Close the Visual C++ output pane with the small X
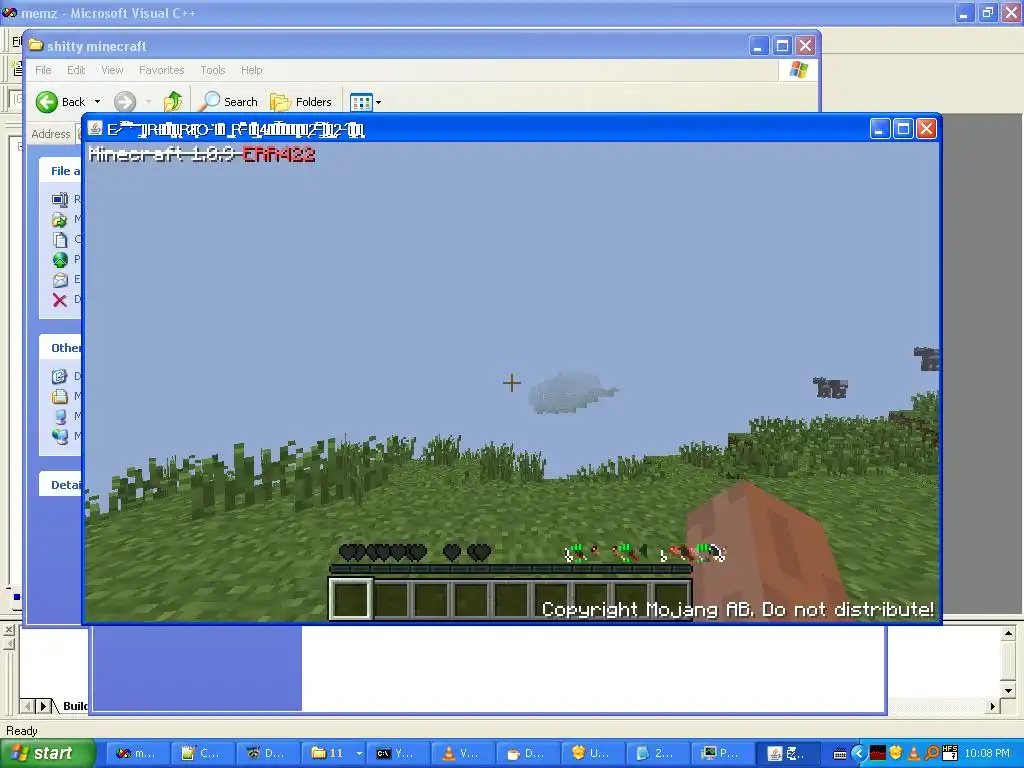 (9, 630)
